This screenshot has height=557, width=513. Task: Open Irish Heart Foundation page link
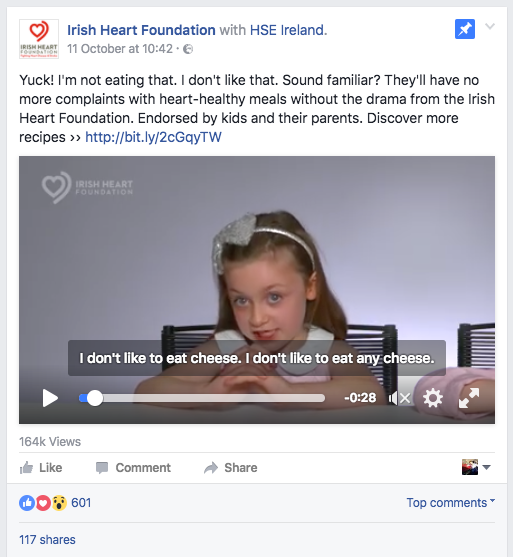pyautogui.click(x=141, y=30)
